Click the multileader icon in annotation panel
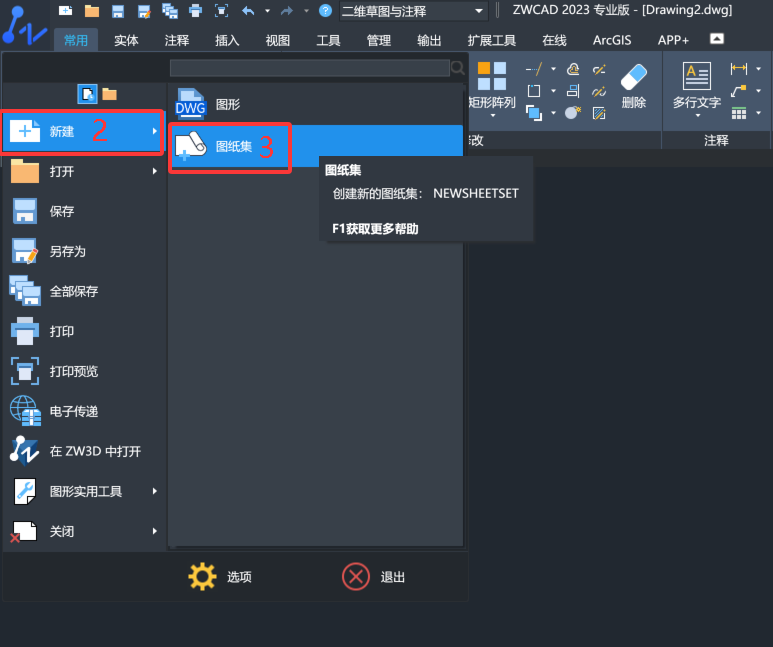Image resolution: width=773 pixels, height=647 pixels. click(x=738, y=91)
